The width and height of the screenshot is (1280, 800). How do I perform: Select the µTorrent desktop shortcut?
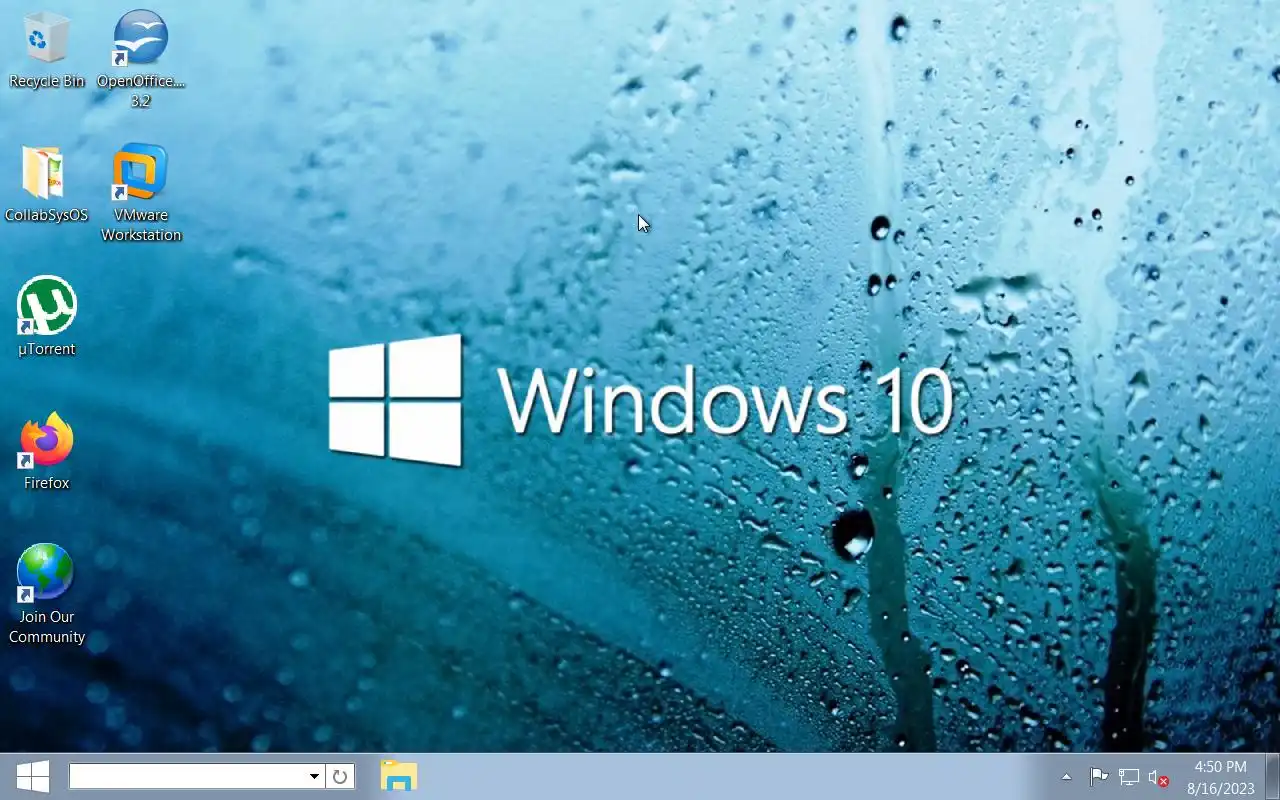46,317
